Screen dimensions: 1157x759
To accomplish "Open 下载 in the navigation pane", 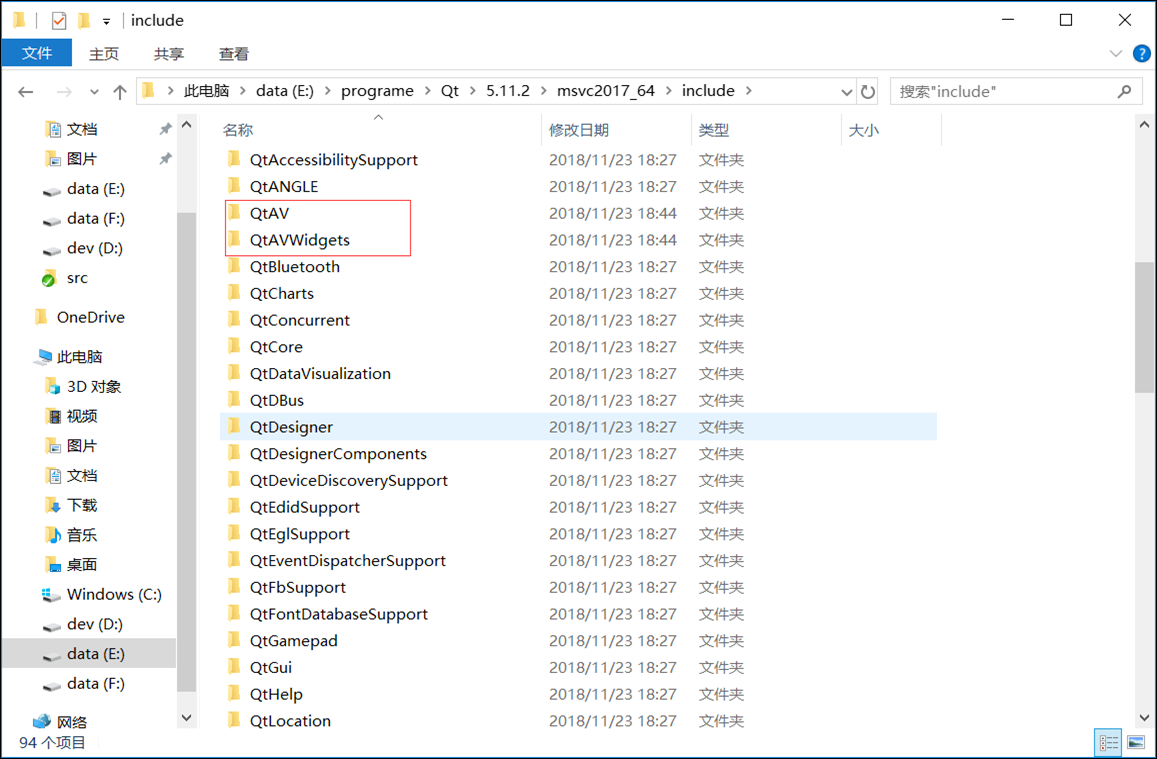I will 82,505.
